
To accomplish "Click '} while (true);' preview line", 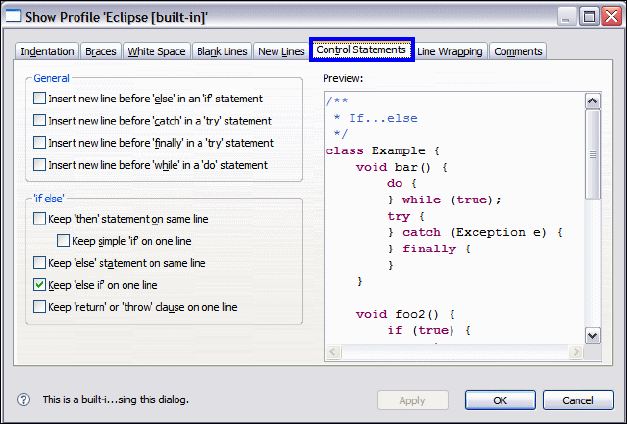I will pyautogui.click(x=444, y=200).
